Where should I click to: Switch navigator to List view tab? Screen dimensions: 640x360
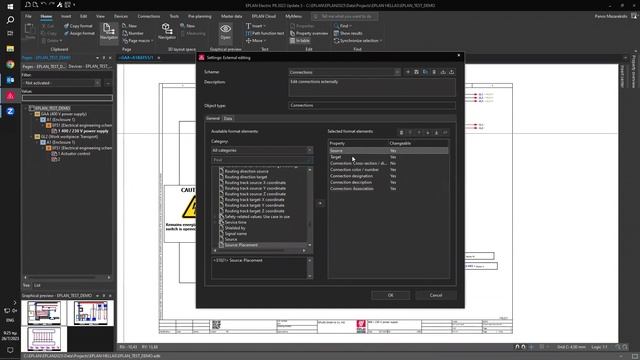pyautogui.click(x=37, y=285)
